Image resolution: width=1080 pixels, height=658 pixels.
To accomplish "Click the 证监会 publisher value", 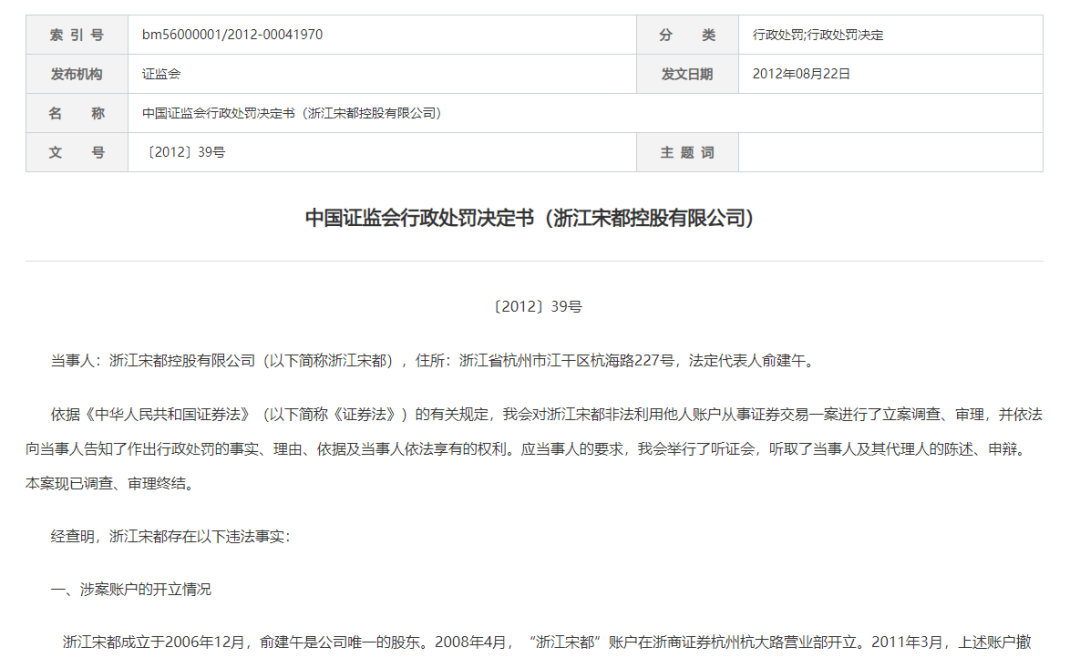I will 161,74.
